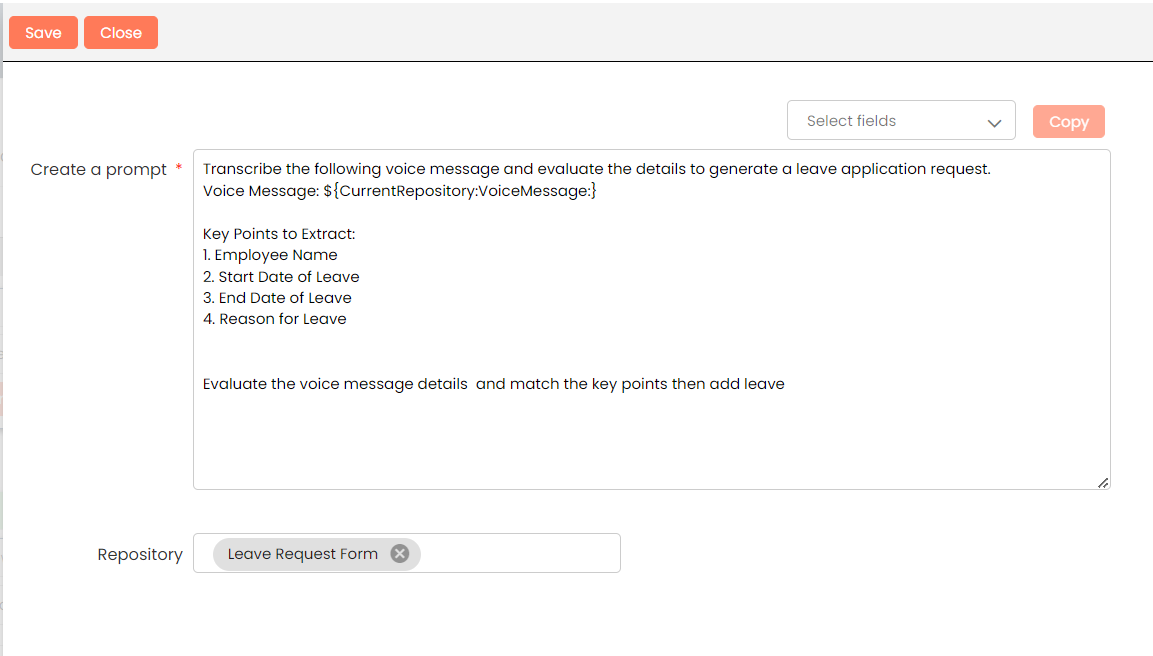Click the ${CurrentRepository:VoiceMessage:} placeholder text
This screenshot has width=1153, height=656.
(460, 191)
